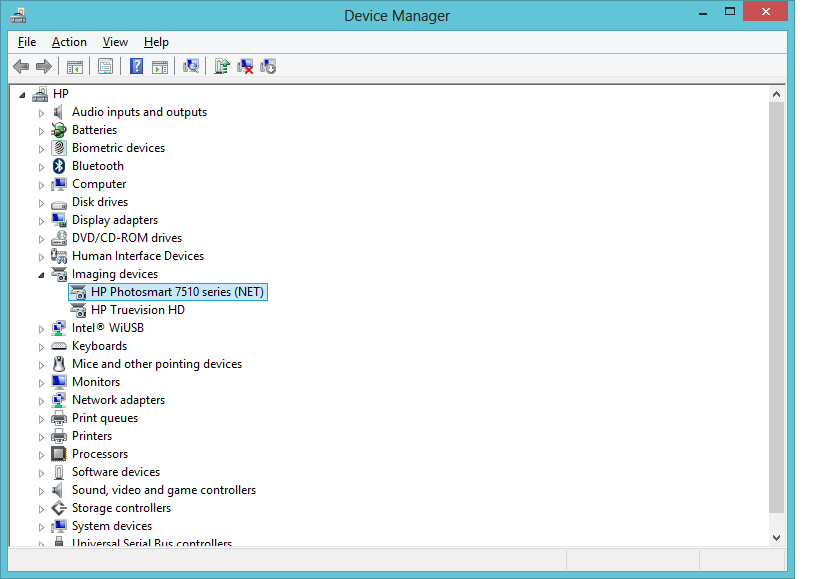Open the File menu
The height and width of the screenshot is (579, 819).
click(27, 42)
